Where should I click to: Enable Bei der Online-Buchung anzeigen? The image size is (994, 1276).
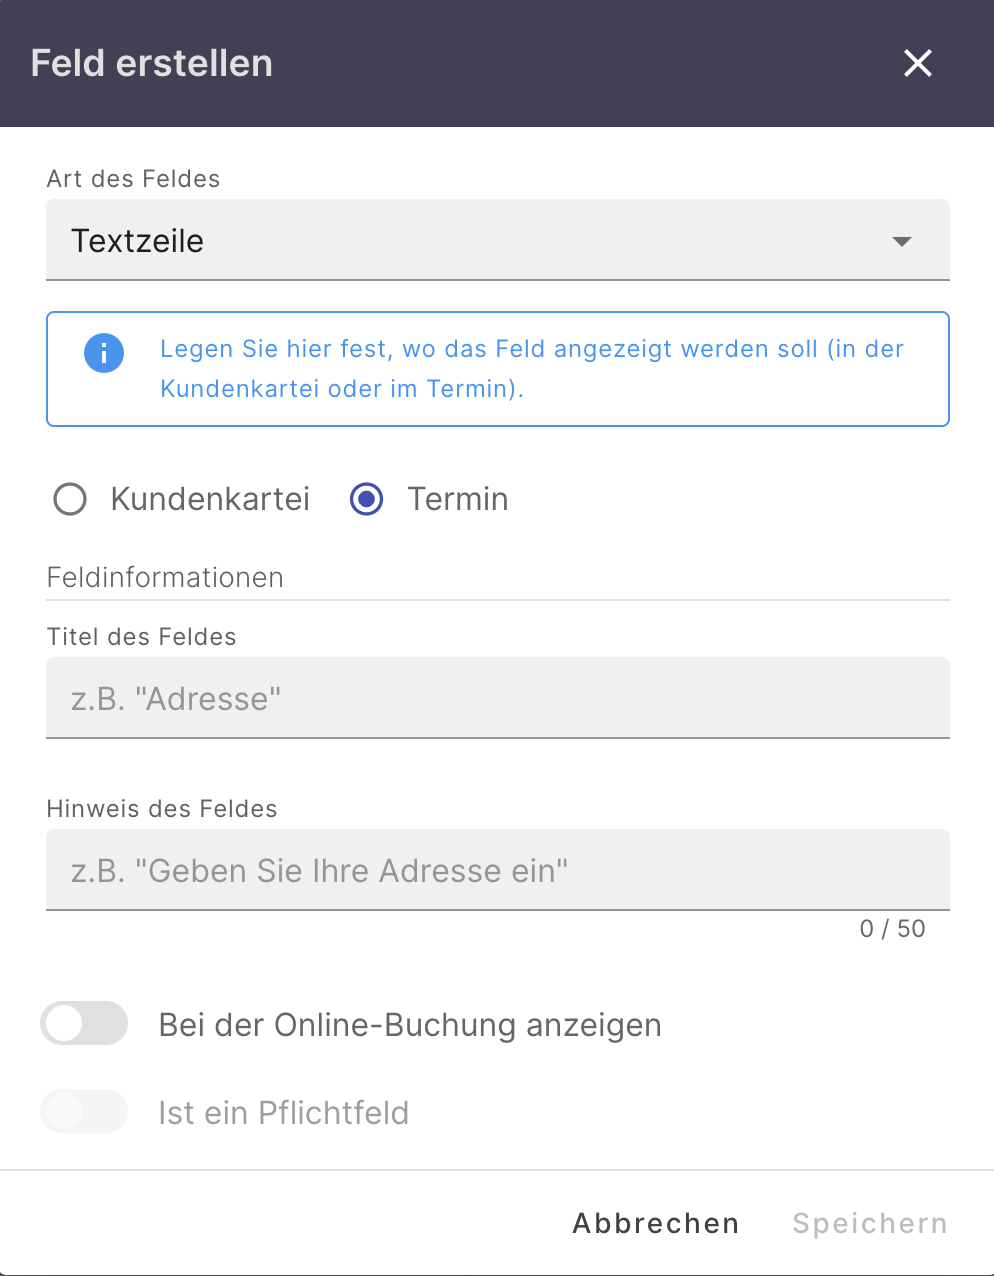(84, 1023)
